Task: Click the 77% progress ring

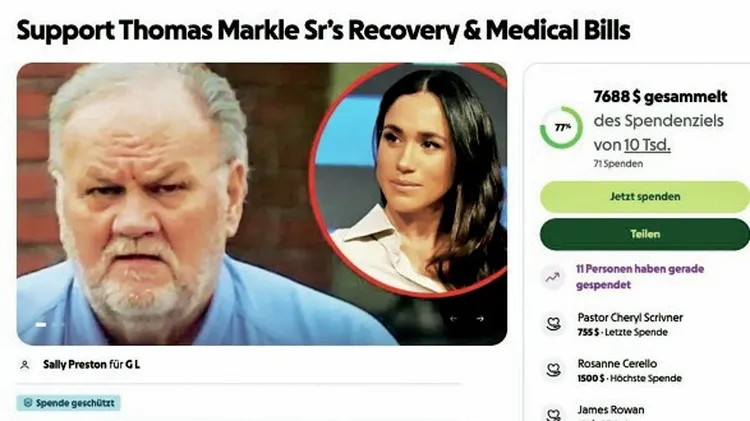Action: tap(562, 127)
